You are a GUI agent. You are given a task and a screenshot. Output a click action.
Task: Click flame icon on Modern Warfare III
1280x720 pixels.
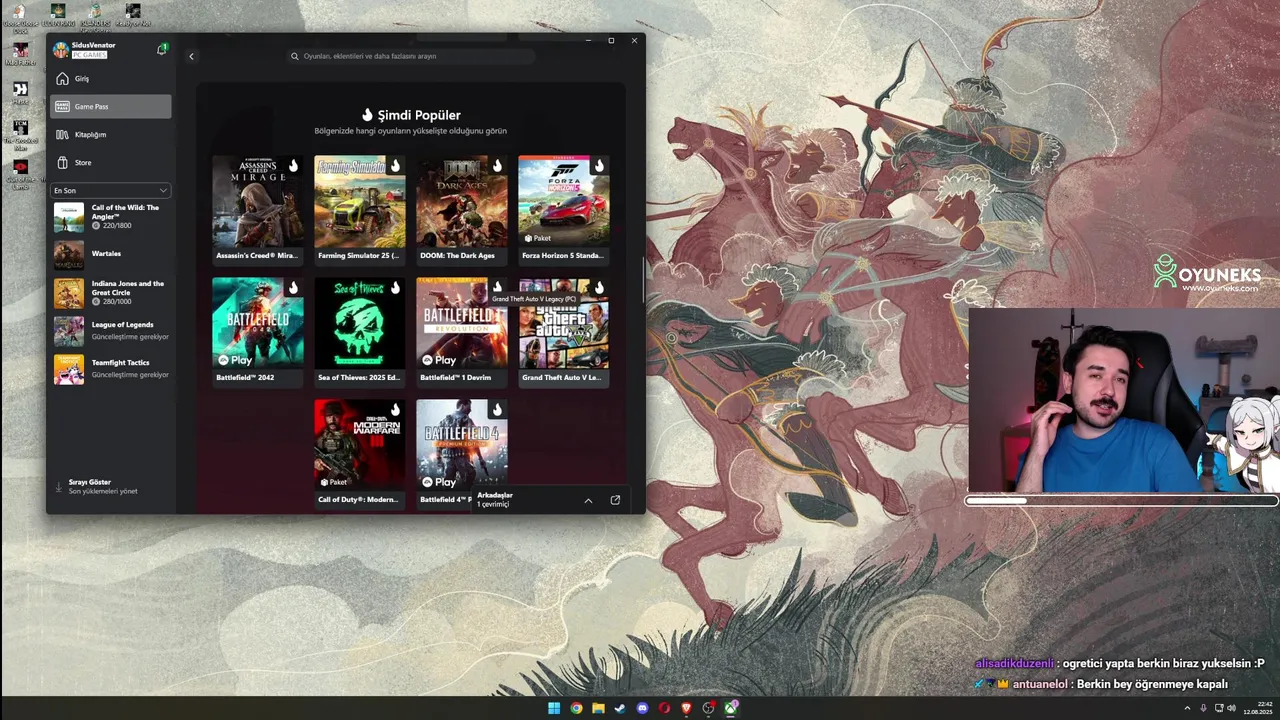[395, 410]
